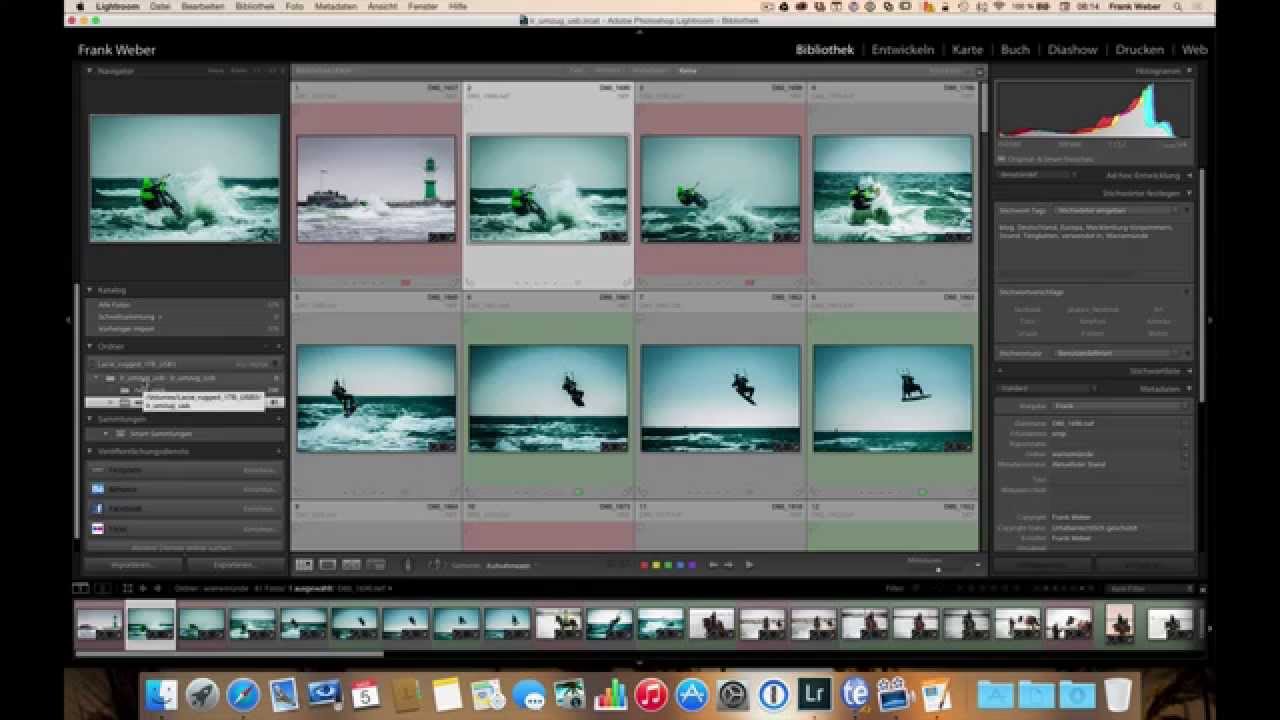Open the Flickr publish service icon
Image resolution: width=1280 pixels, height=720 pixels.
98,528
